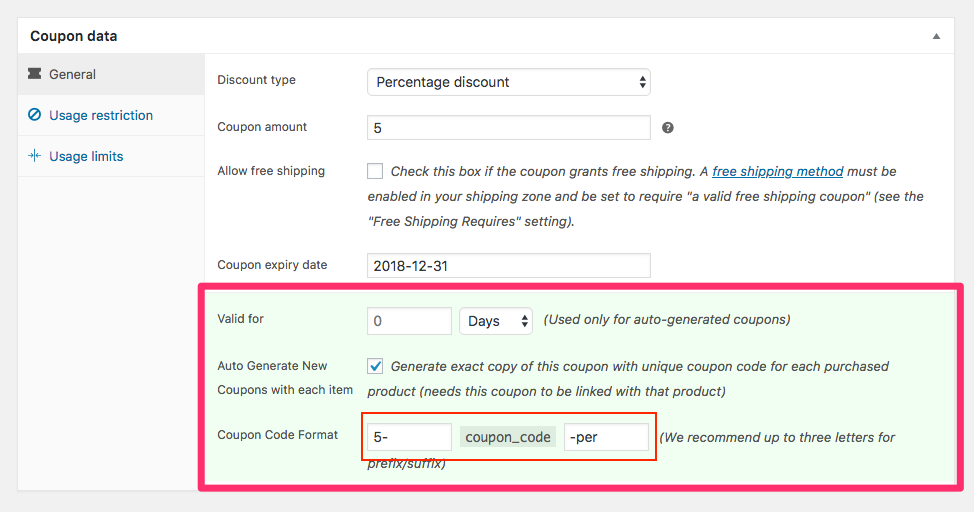Enable the Allow free shipping checkbox
Screen dimensions: 974x512
tap(375, 171)
